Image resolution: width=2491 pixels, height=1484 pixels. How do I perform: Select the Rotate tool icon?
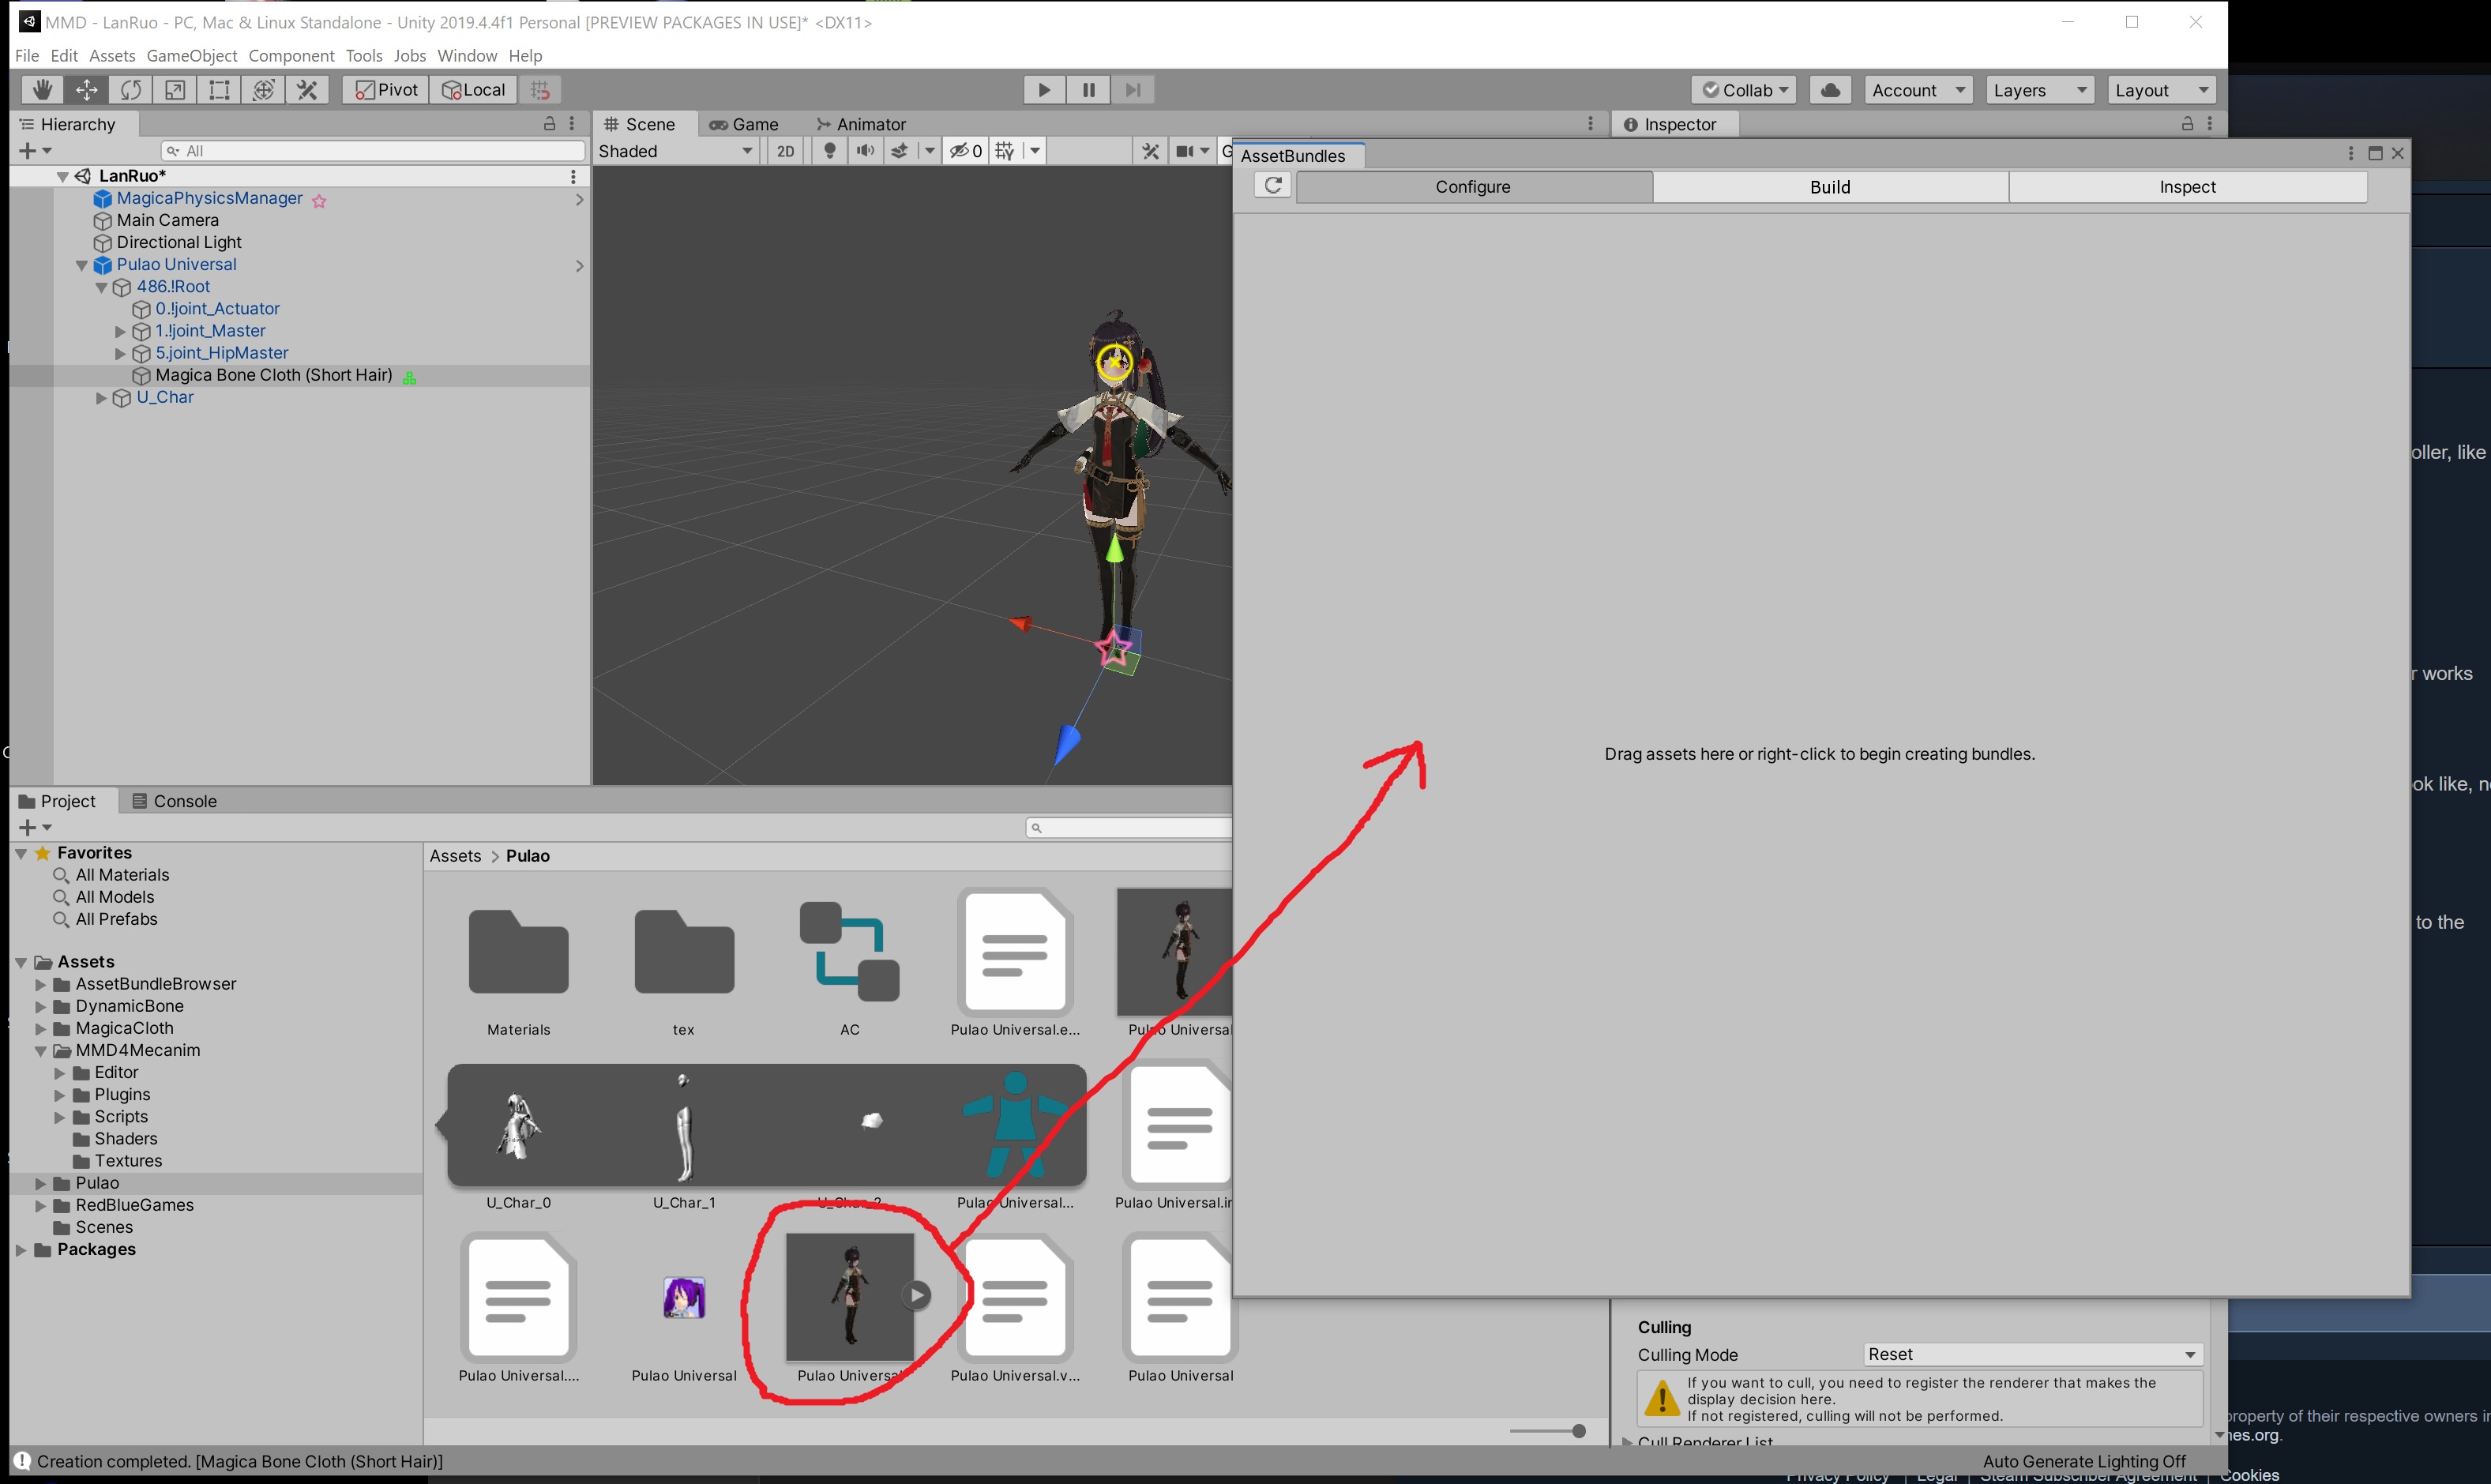(x=130, y=90)
